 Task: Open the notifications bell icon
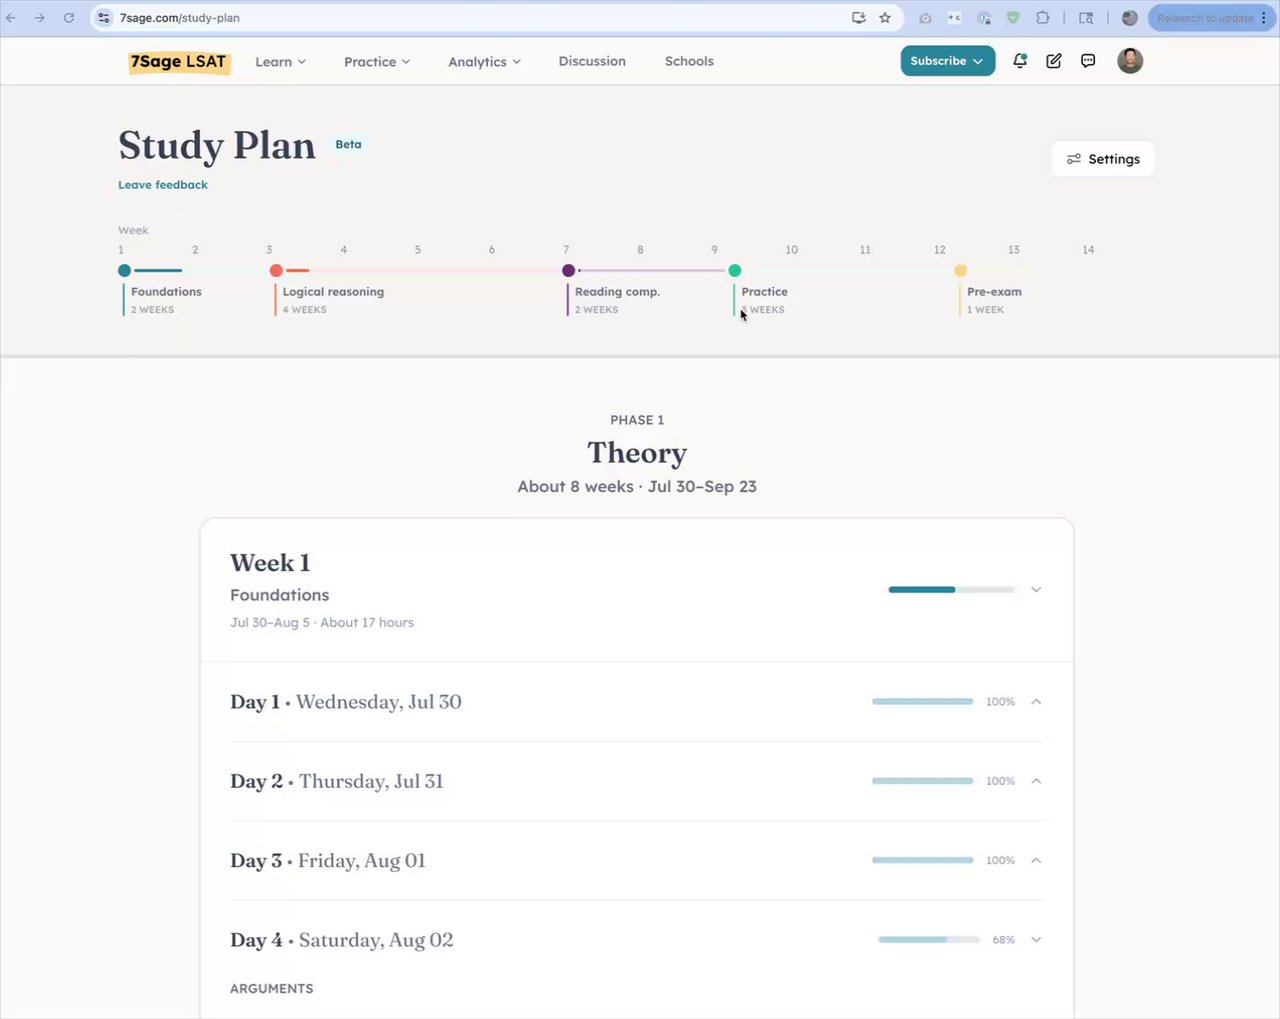[x=1020, y=61]
